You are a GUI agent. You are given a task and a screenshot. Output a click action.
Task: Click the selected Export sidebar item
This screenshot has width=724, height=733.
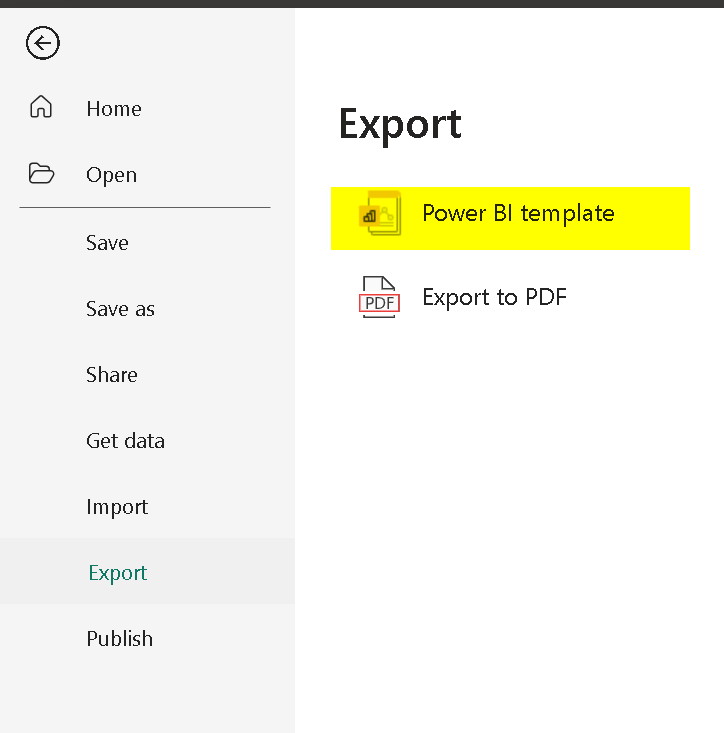click(x=118, y=573)
